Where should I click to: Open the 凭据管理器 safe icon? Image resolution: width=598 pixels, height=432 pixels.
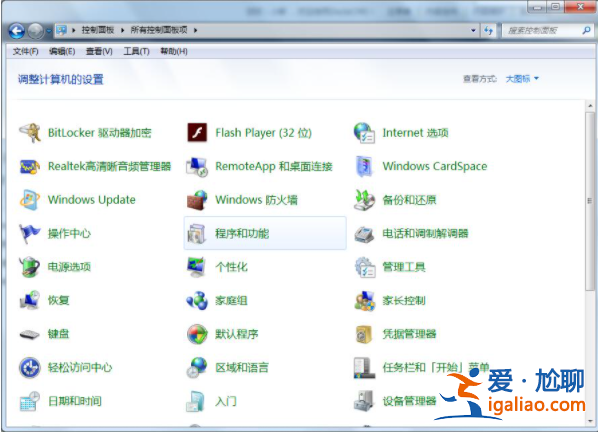click(364, 334)
